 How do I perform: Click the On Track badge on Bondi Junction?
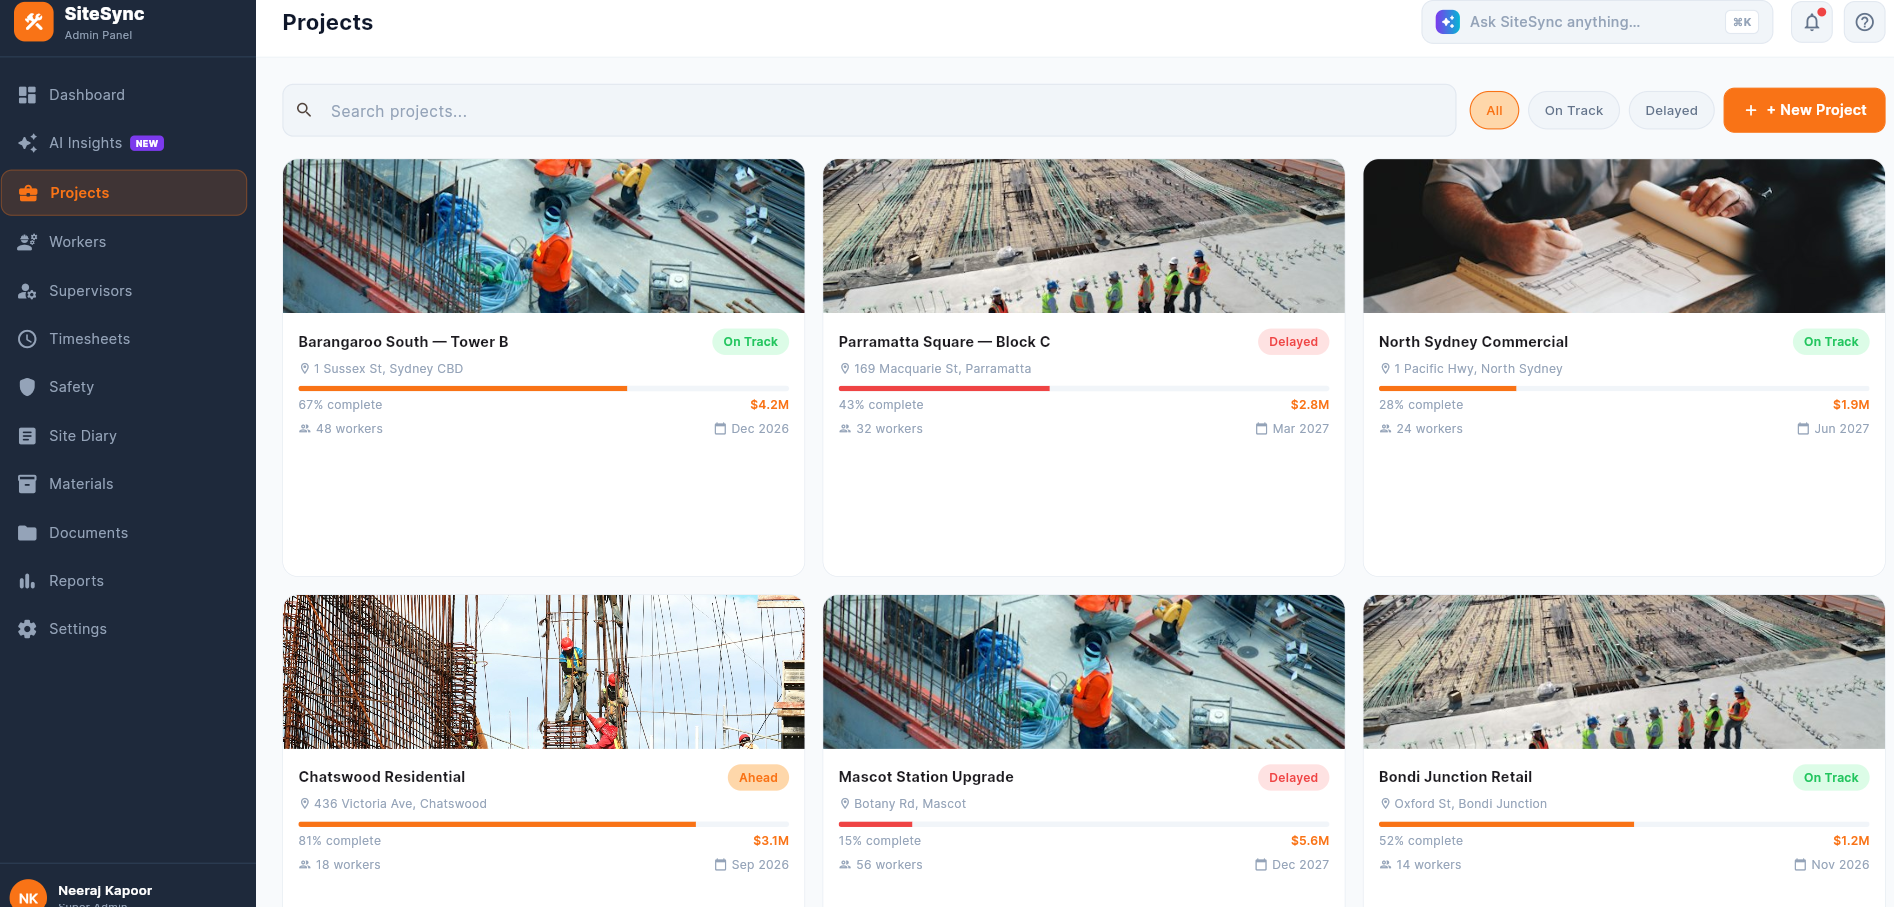1831,778
